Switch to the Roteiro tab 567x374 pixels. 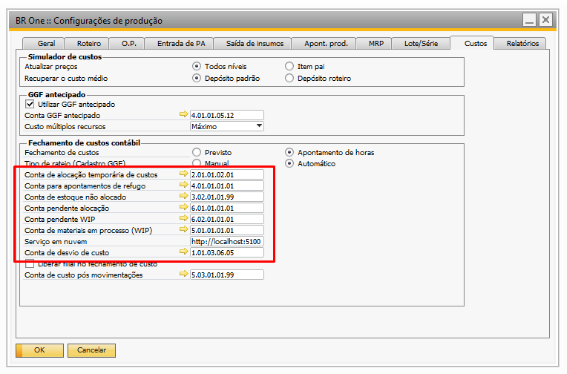[x=87, y=43]
